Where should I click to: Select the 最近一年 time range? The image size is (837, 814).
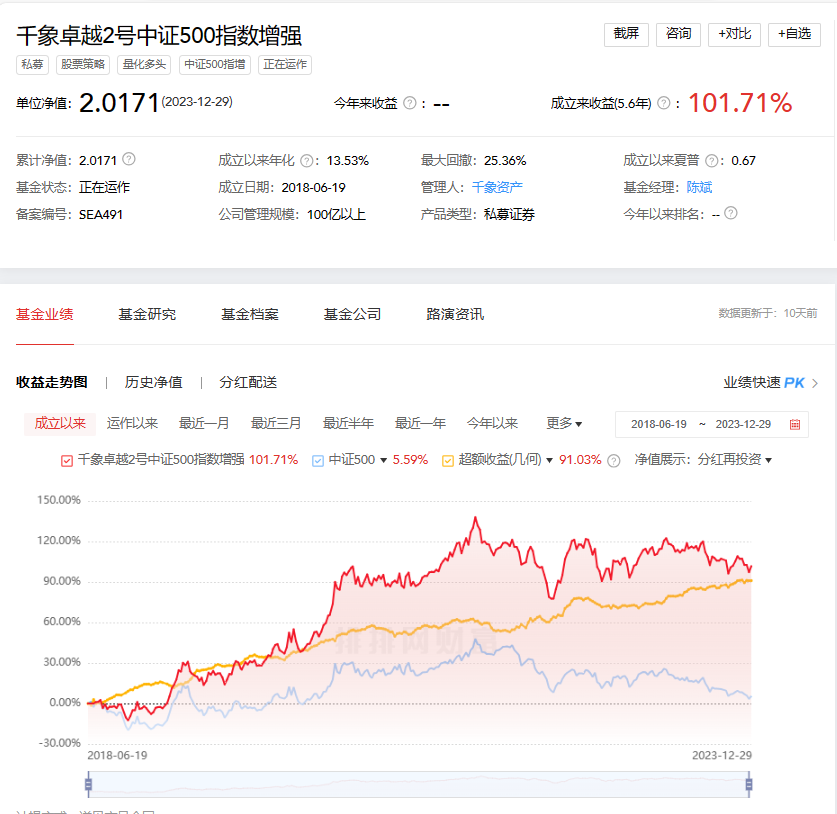(x=420, y=424)
